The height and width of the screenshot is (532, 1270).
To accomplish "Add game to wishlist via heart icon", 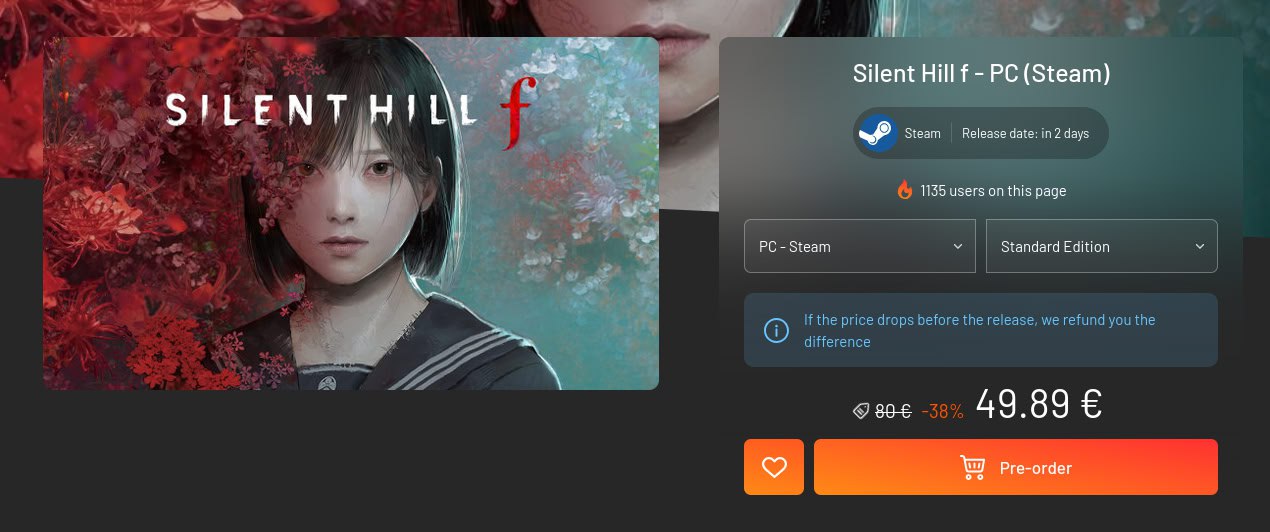I will click(774, 467).
